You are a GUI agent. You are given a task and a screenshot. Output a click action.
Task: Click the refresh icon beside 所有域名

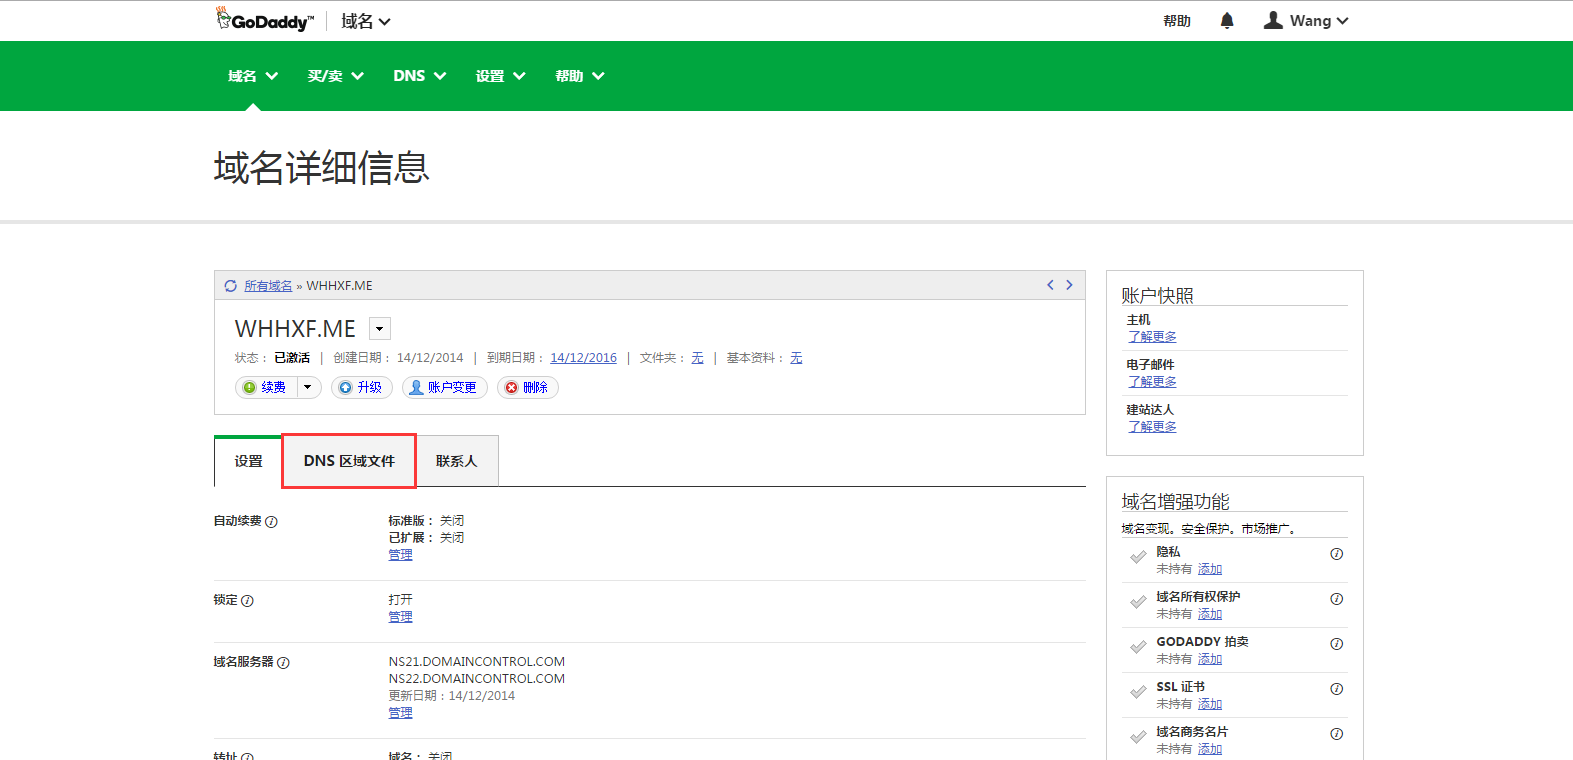click(x=231, y=286)
